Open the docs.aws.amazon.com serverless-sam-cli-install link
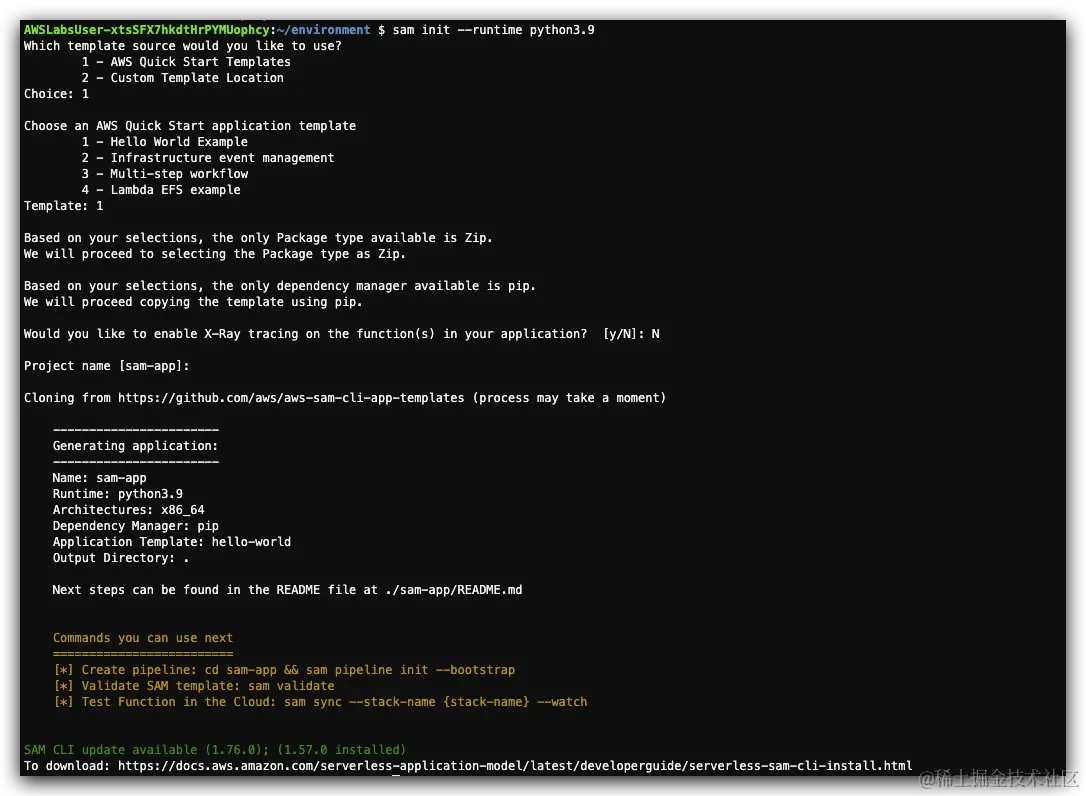 (x=515, y=766)
